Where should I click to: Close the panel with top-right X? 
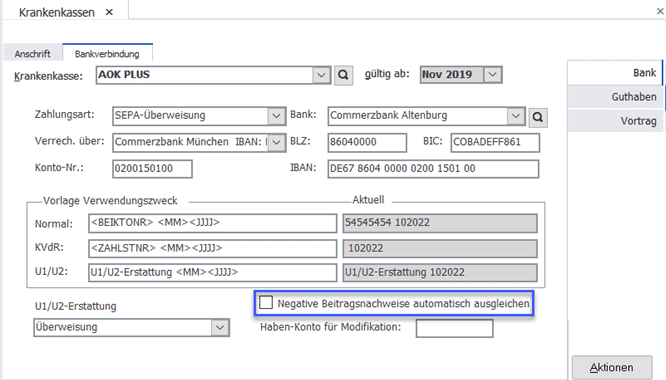[660, 11]
